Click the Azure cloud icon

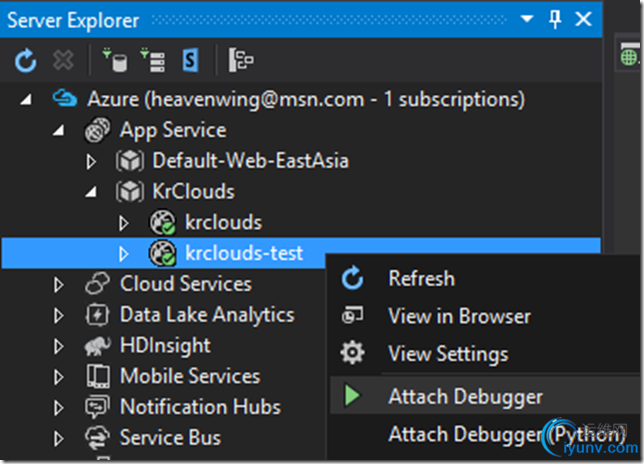[x=64, y=99]
